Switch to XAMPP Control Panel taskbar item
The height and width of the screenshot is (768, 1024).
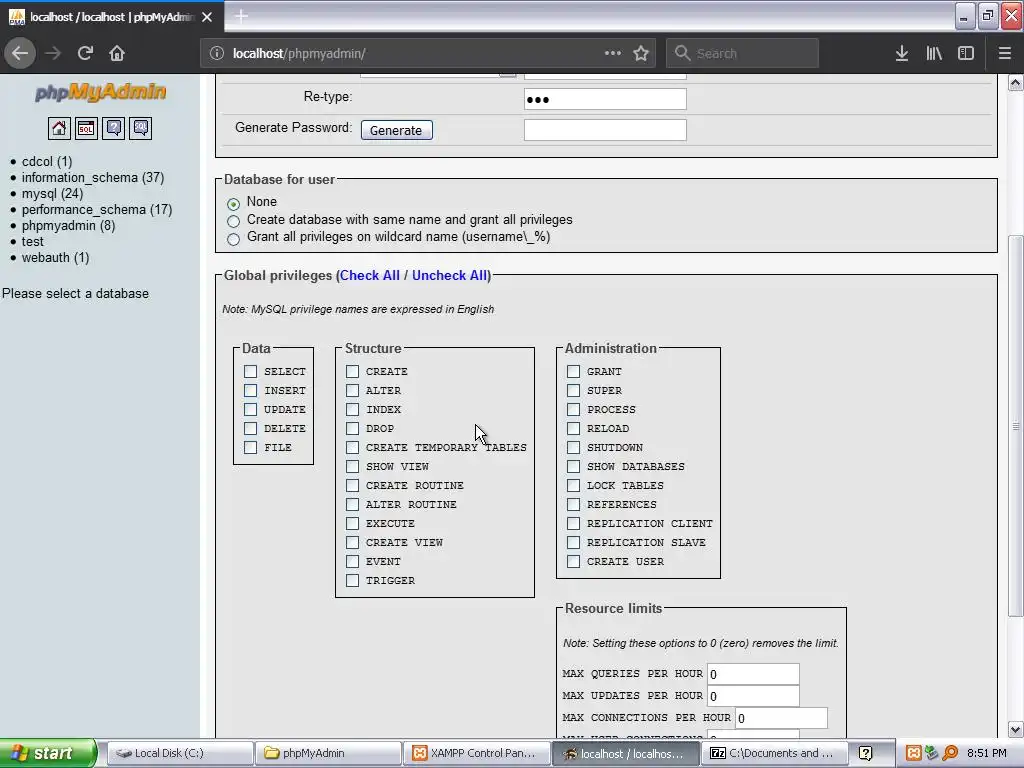pos(475,753)
